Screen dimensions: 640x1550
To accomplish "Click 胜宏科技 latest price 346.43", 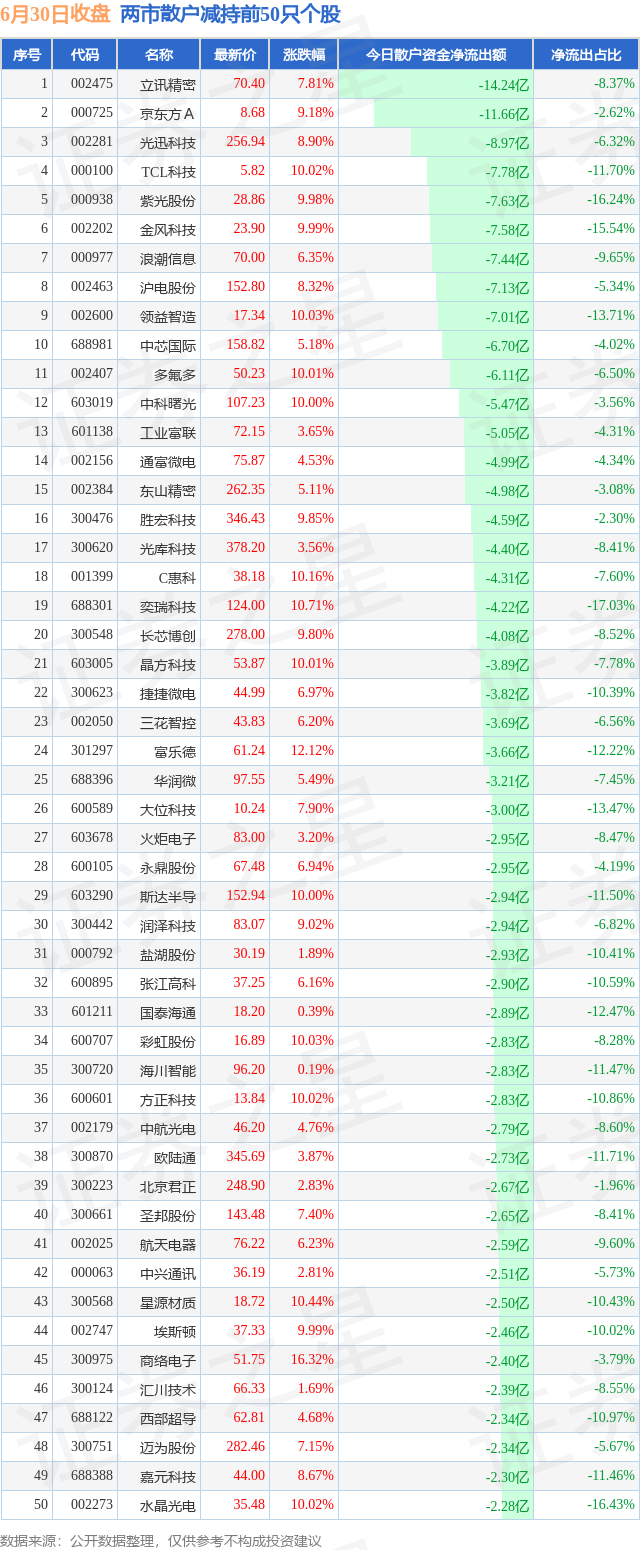I will click(245, 519).
